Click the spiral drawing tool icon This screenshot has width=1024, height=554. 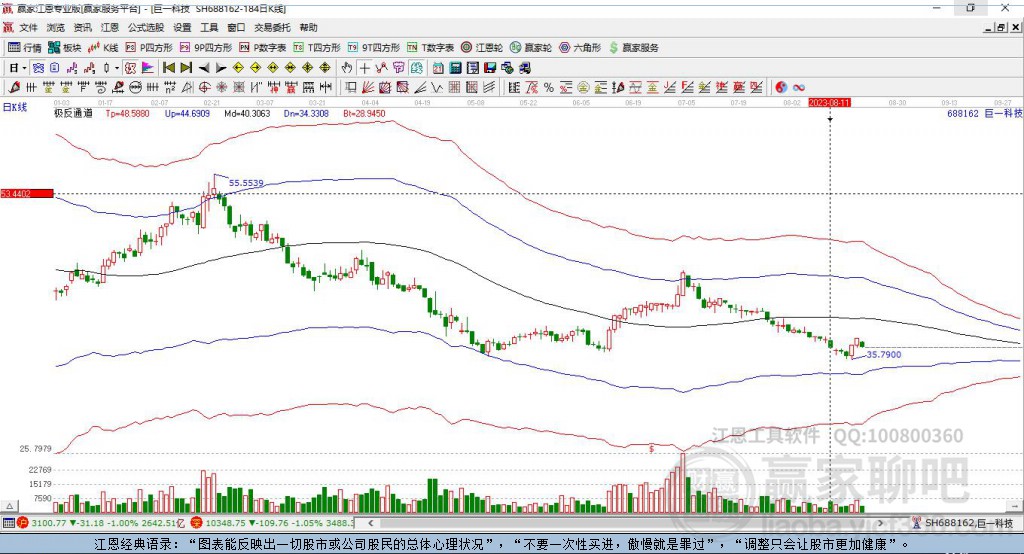pos(101,87)
